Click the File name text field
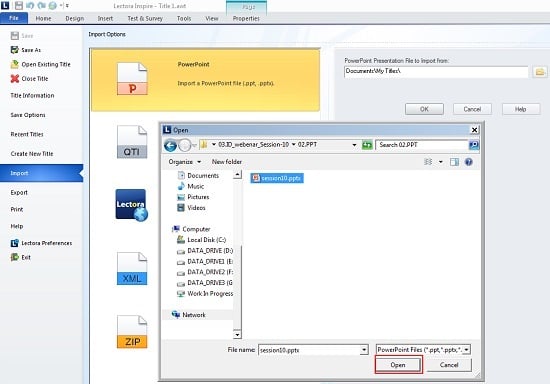Screen dimensions: 550x384 (309, 350)
